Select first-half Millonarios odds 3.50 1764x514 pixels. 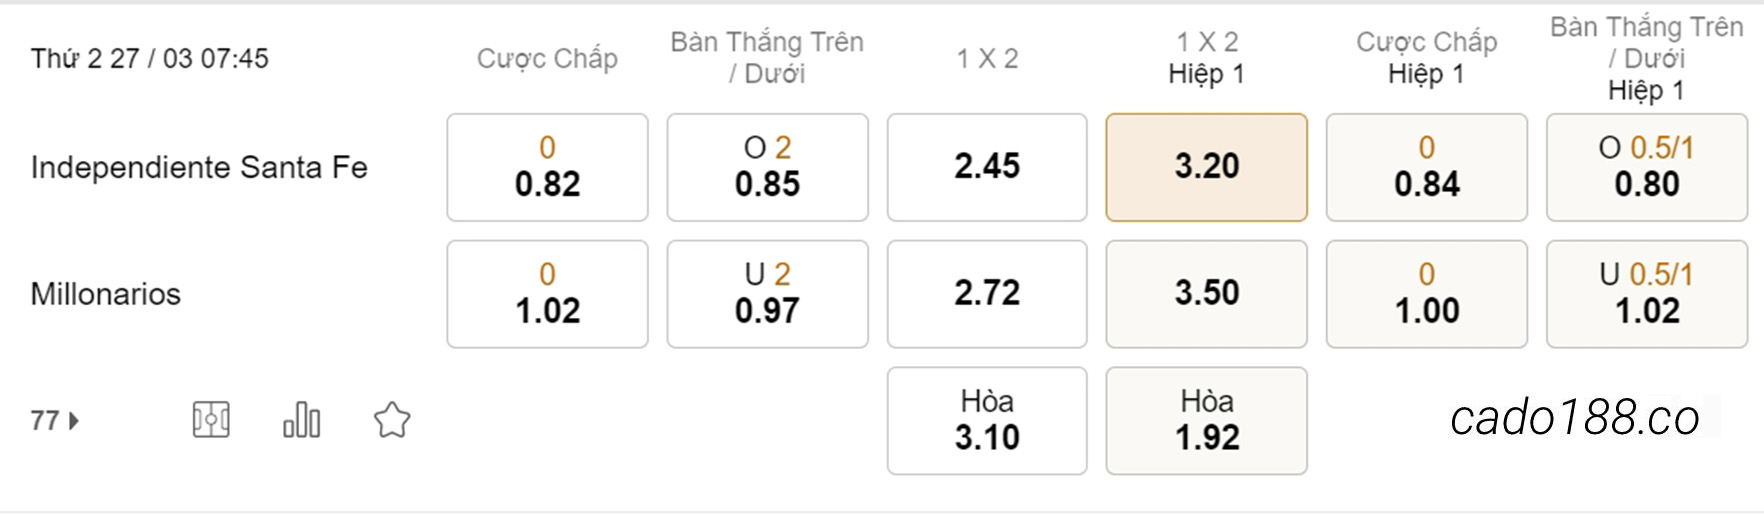1207,294
